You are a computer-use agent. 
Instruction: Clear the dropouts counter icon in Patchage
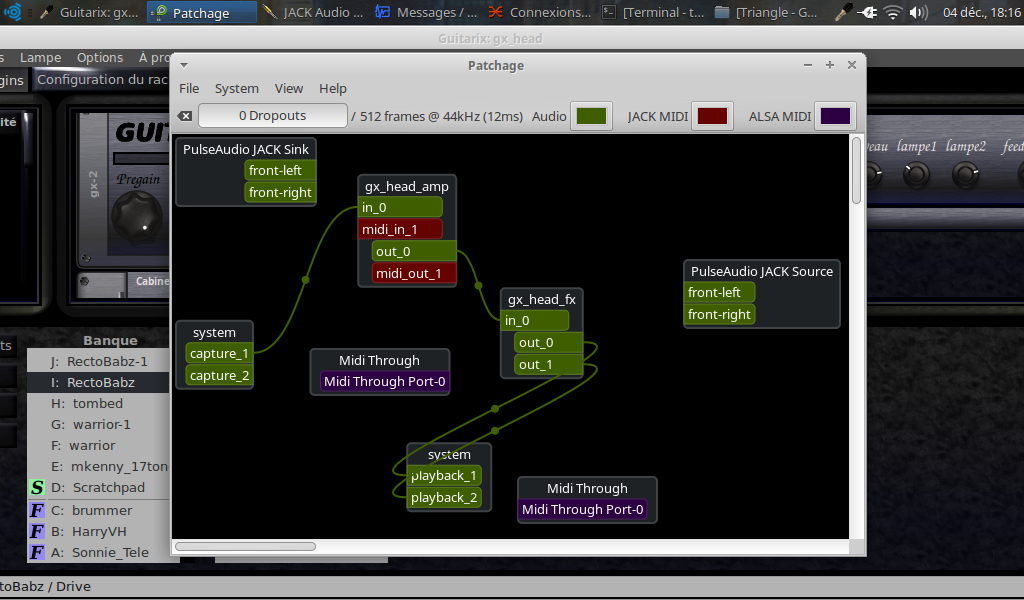(x=185, y=116)
